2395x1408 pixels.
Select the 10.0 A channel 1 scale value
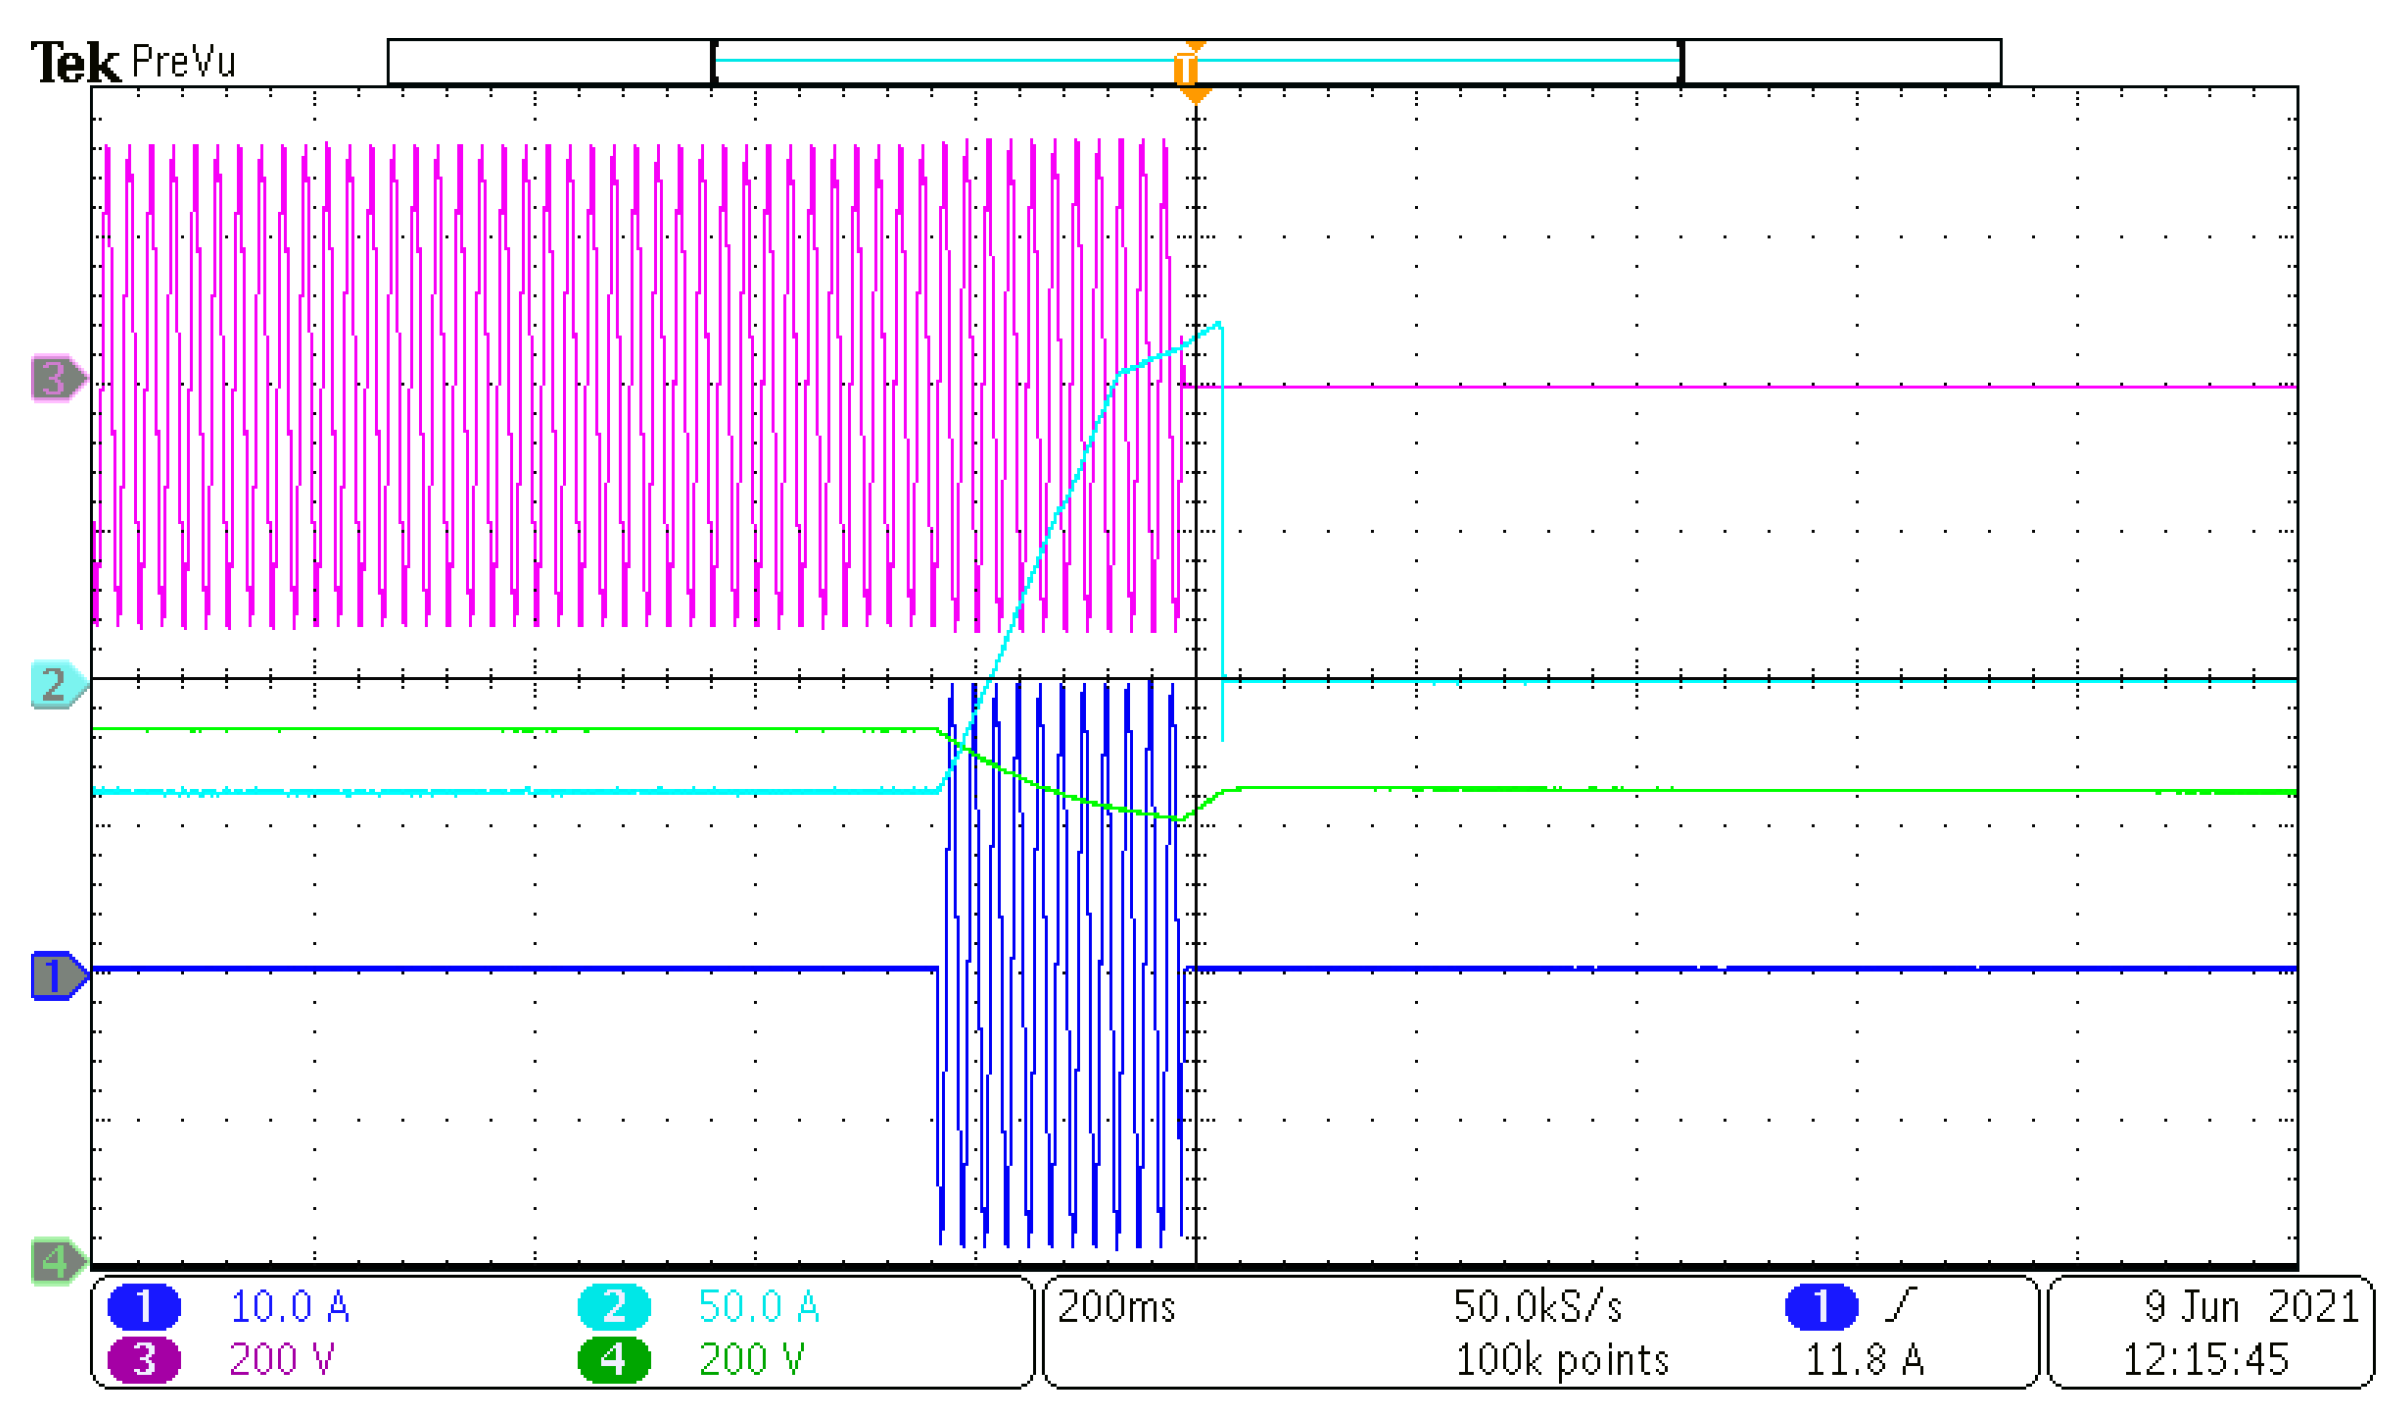(x=289, y=1307)
